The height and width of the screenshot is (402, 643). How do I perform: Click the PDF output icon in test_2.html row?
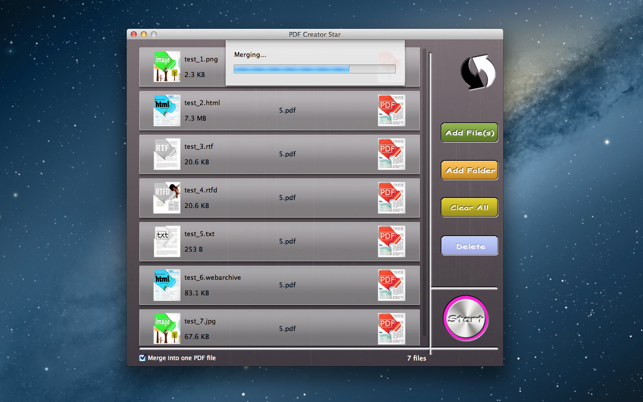[x=392, y=110]
